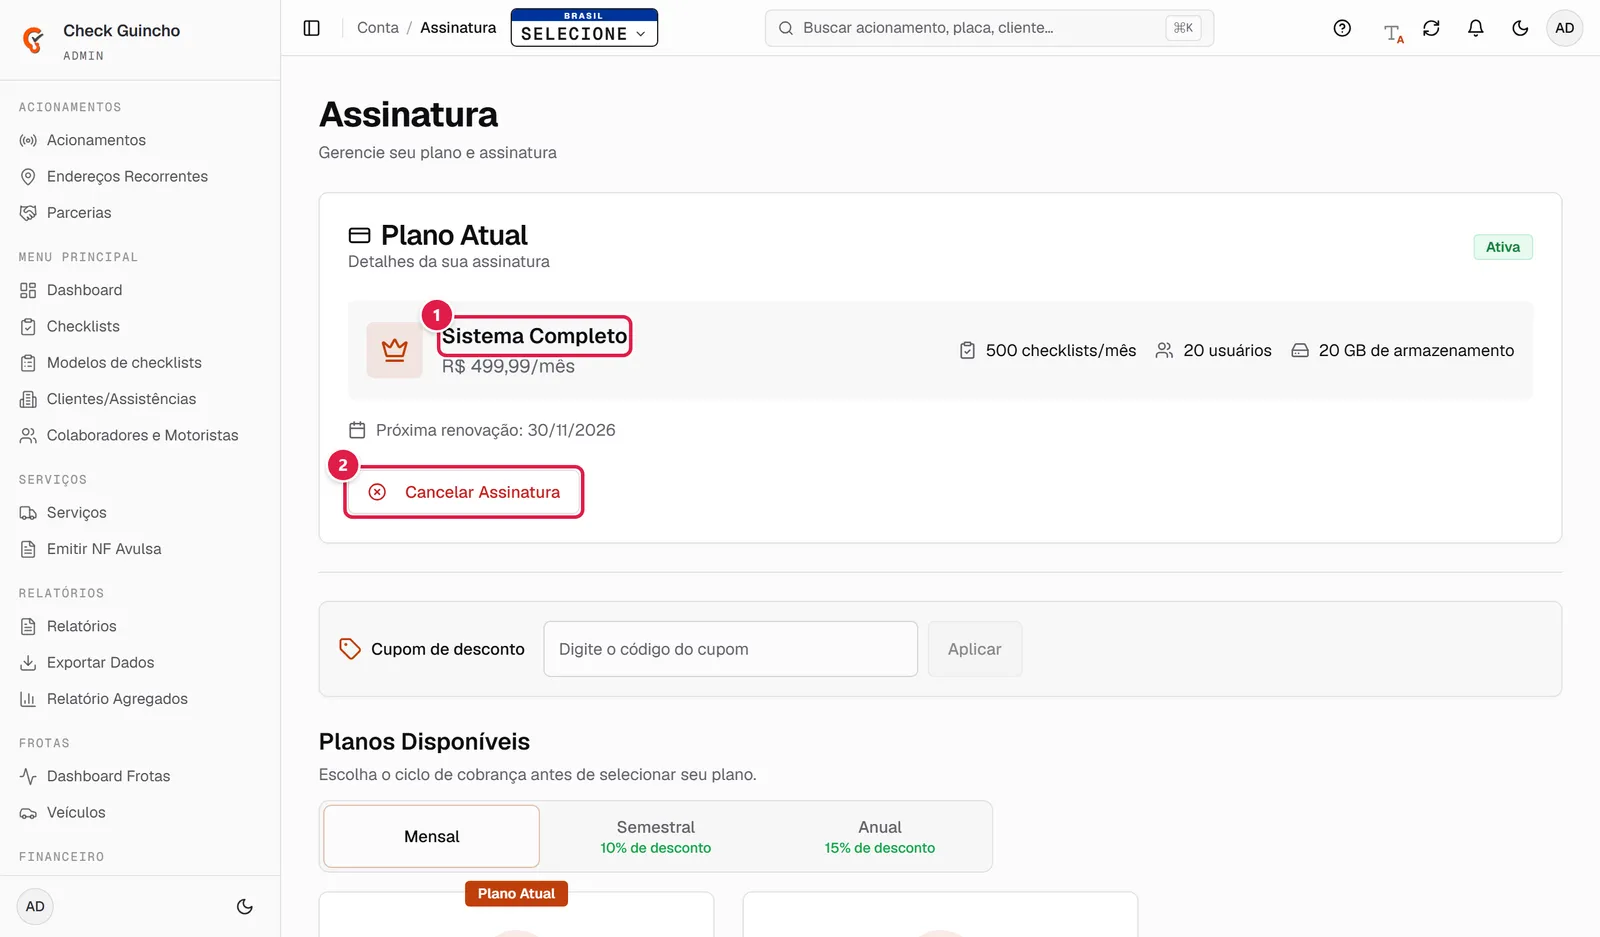Click the credit card icon by Plano Atual
1600x937 pixels.
(x=359, y=236)
